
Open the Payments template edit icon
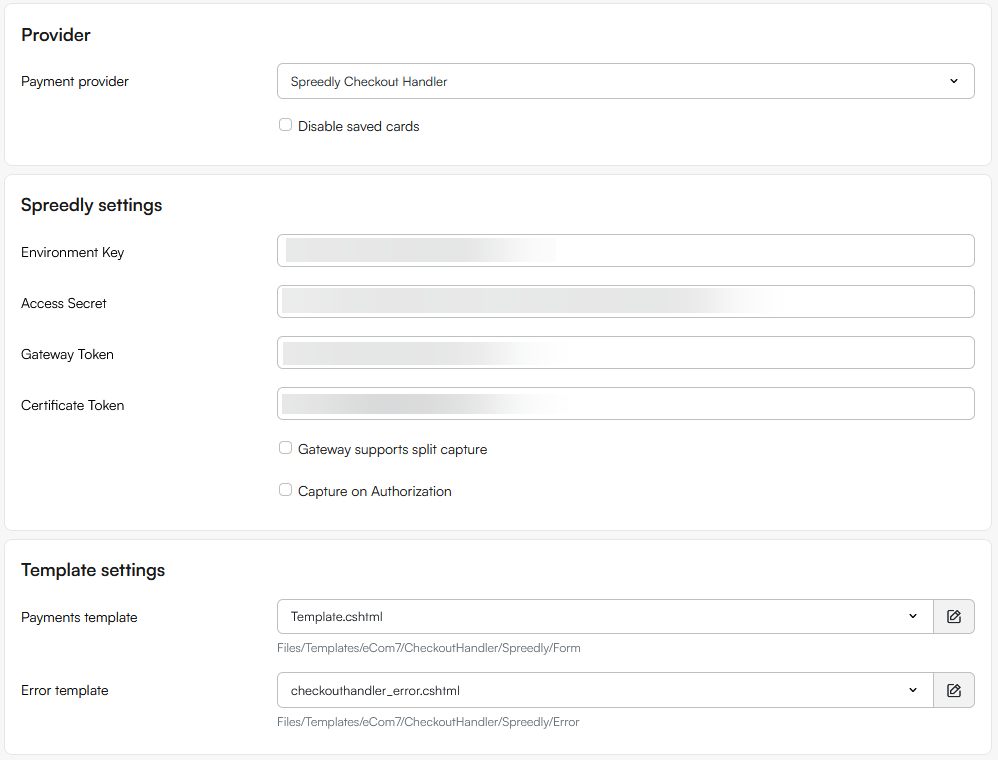click(953, 617)
